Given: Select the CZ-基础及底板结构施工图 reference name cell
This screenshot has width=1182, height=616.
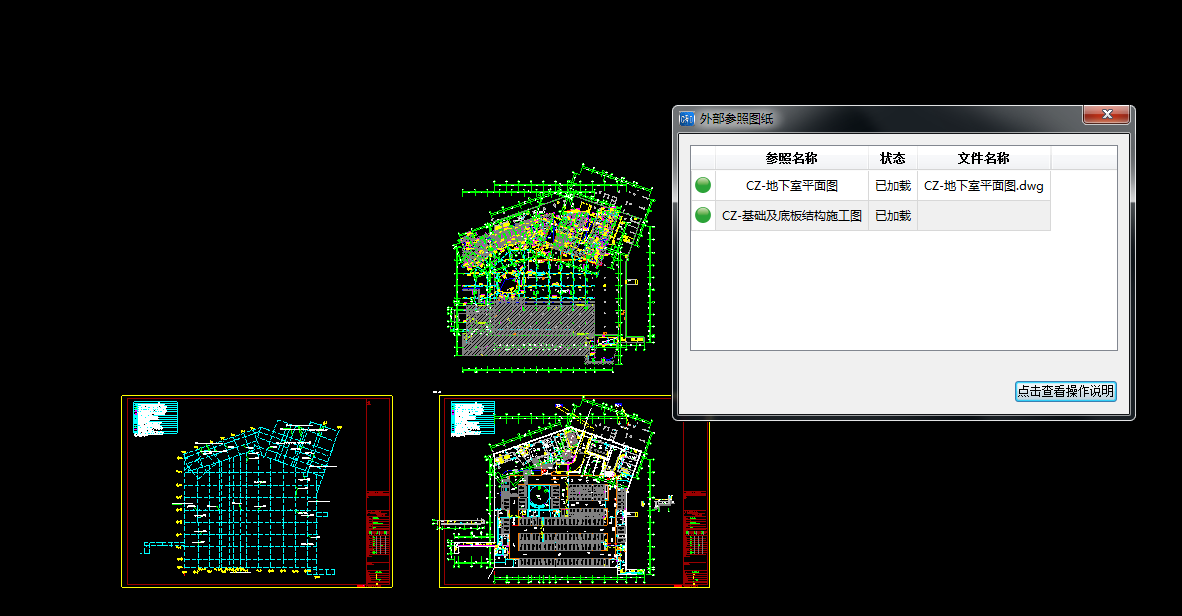Looking at the screenshot, I should (x=791, y=215).
